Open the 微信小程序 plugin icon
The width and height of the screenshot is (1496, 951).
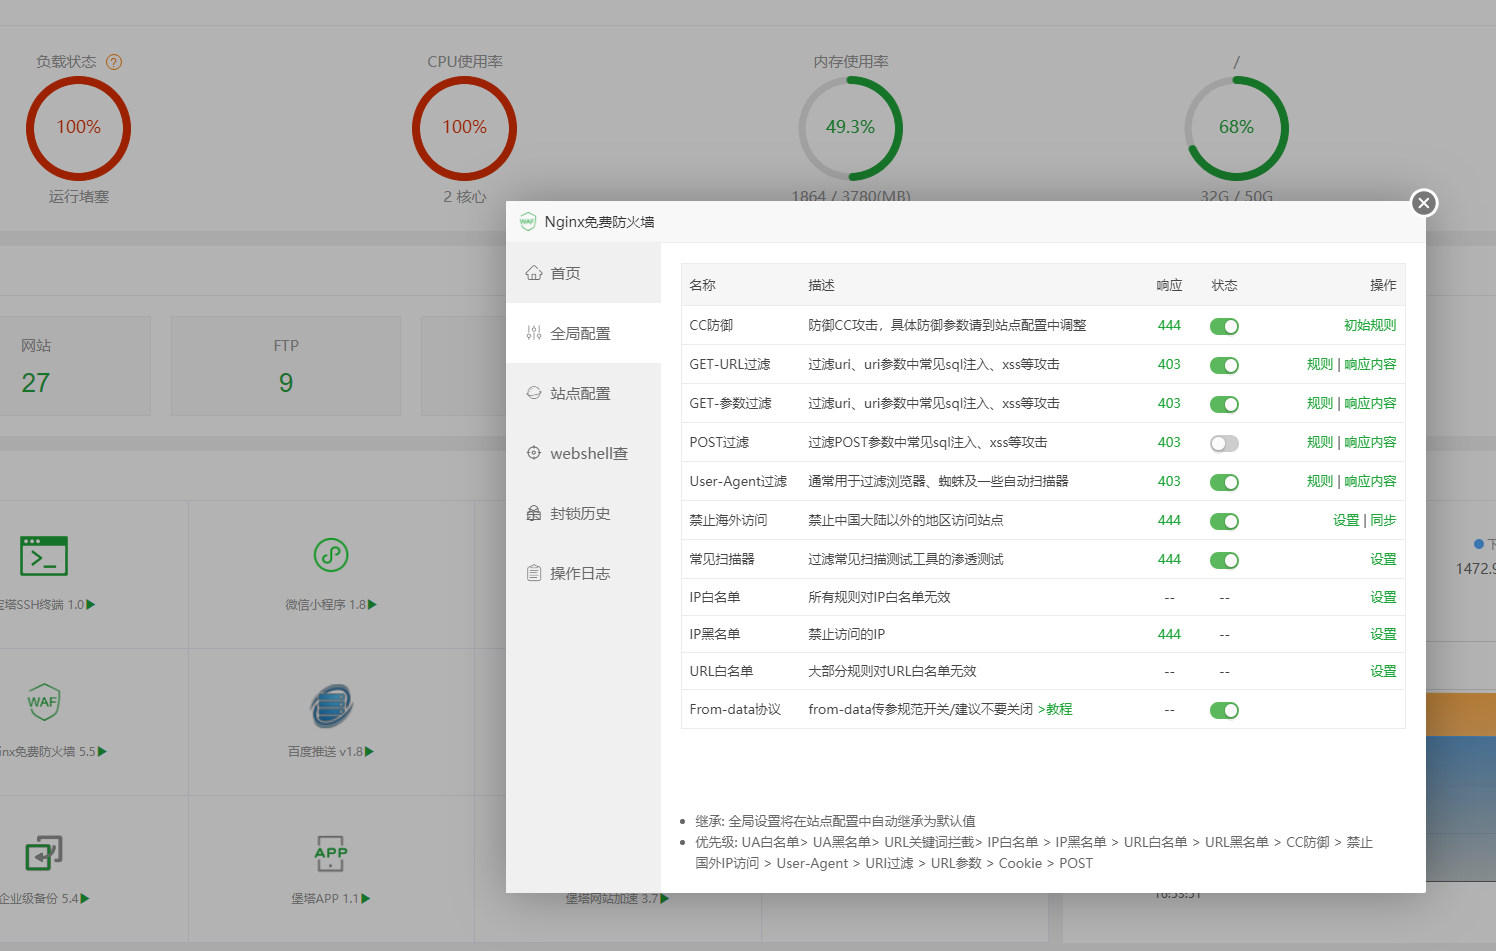(x=330, y=556)
